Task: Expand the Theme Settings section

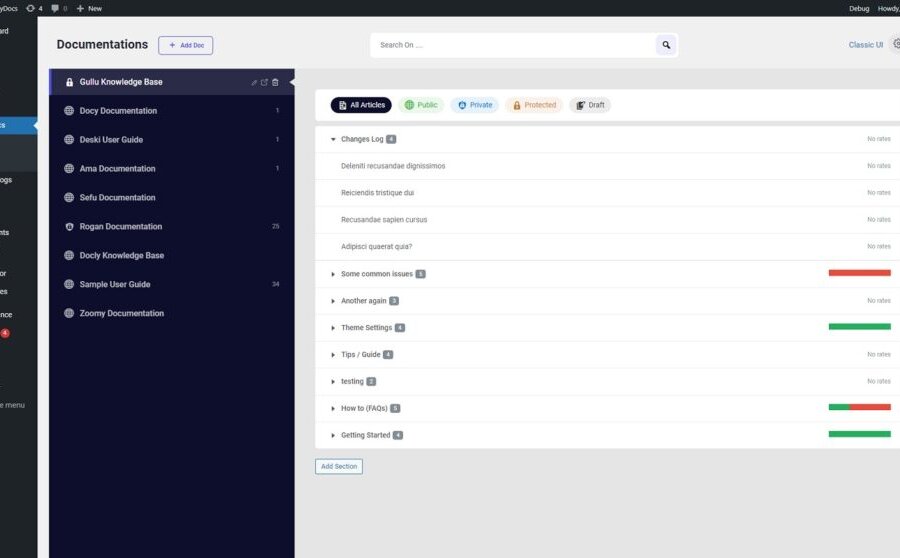Action: [333, 328]
